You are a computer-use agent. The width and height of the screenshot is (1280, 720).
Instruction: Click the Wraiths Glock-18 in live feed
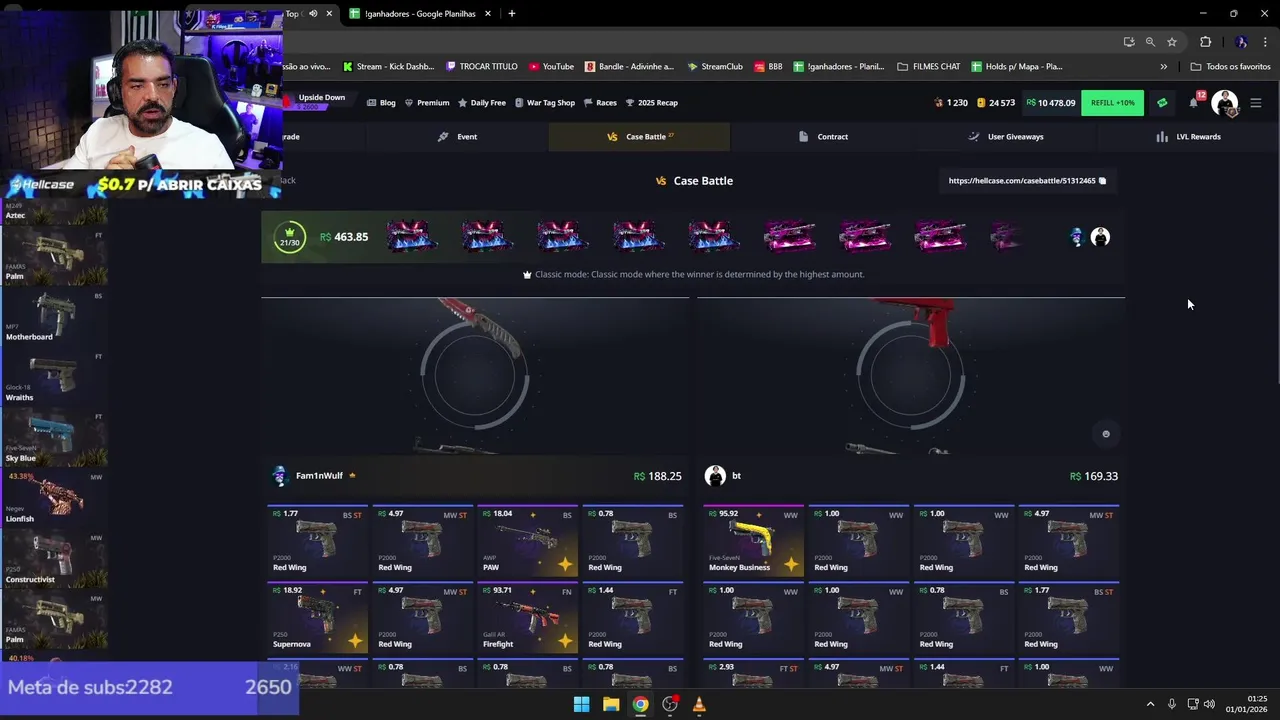pyautogui.click(x=55, y=377)
